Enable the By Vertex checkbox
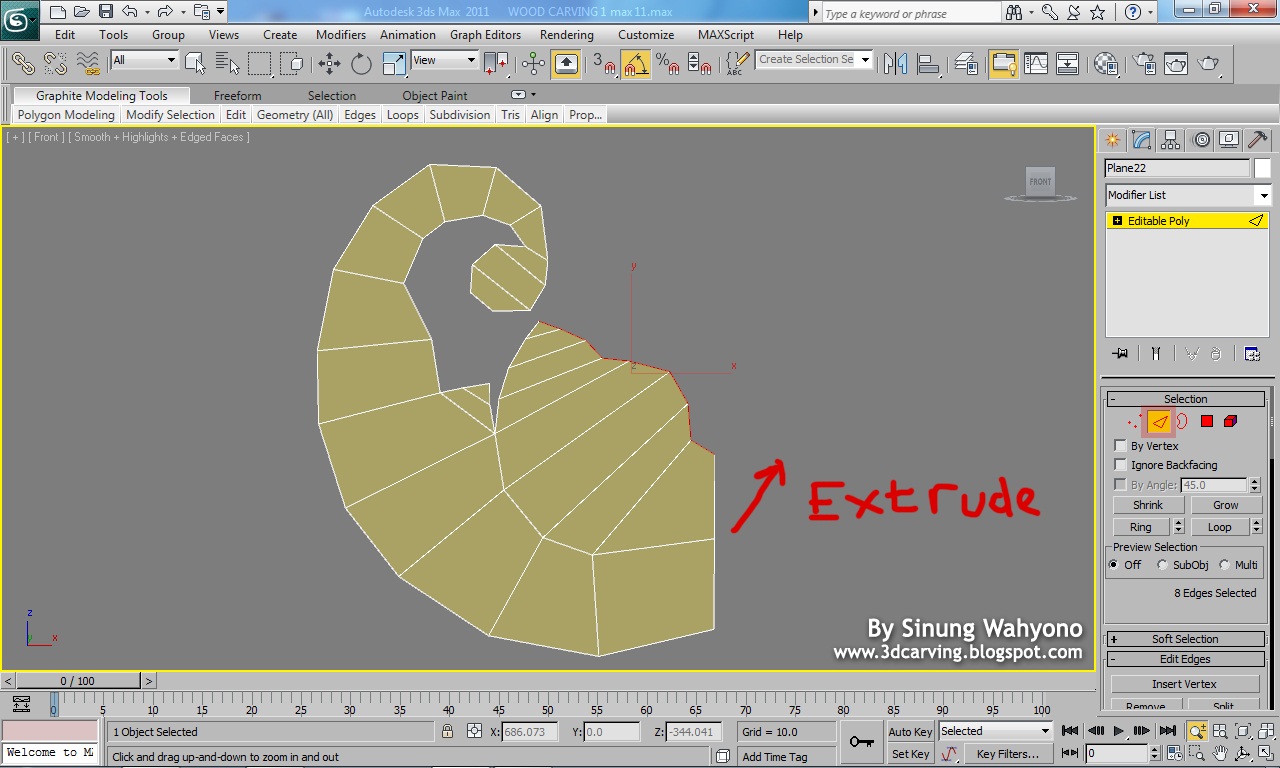The width and height of the screenshot is (1280, 768). [x=1120, y=446]
